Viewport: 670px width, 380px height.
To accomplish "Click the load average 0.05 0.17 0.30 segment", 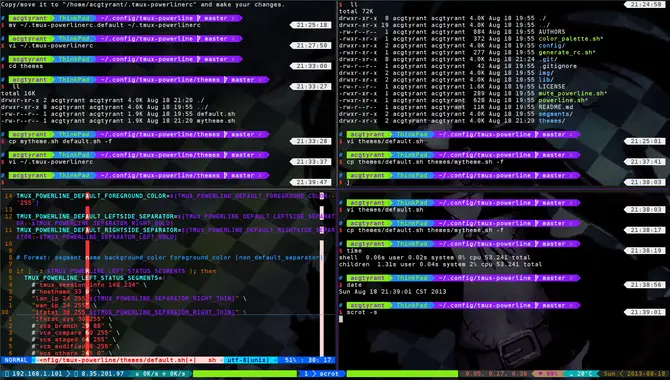I will (x=496, y=374).
